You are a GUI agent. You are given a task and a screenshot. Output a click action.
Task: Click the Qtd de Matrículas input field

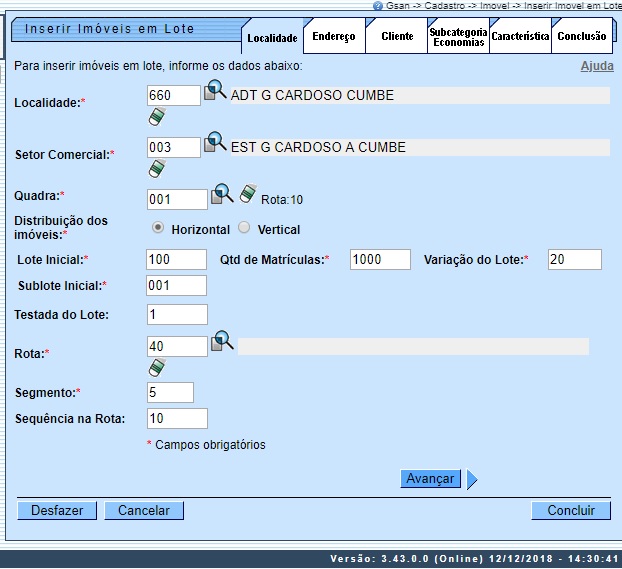tap(380, 259)
